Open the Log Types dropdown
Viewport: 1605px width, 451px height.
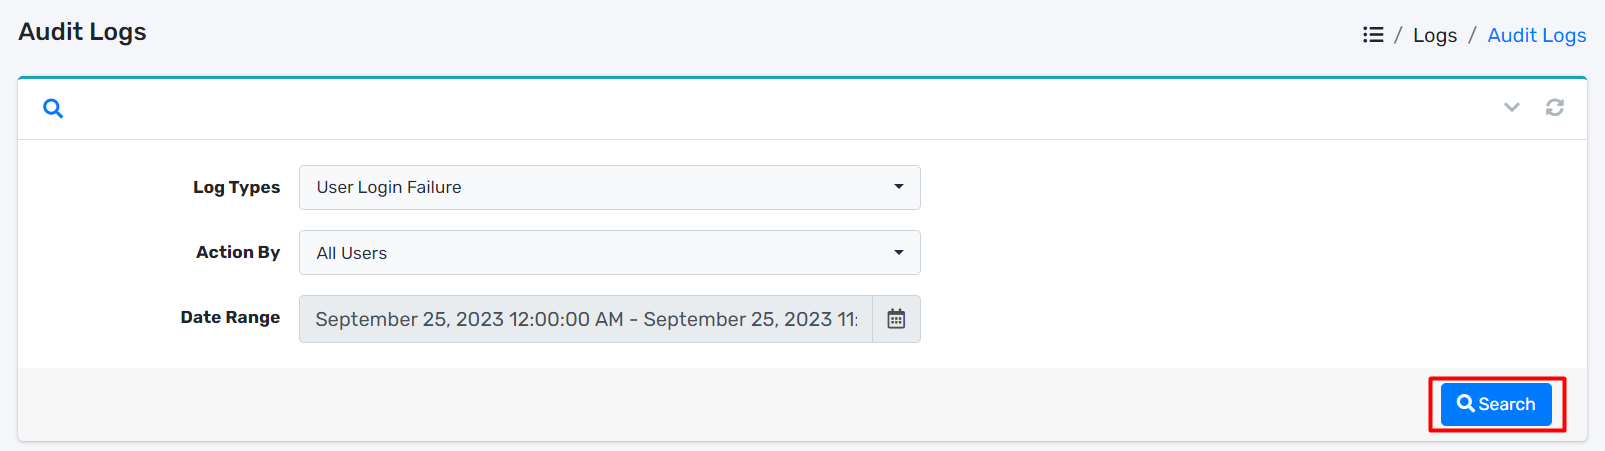tap(609, 188)
